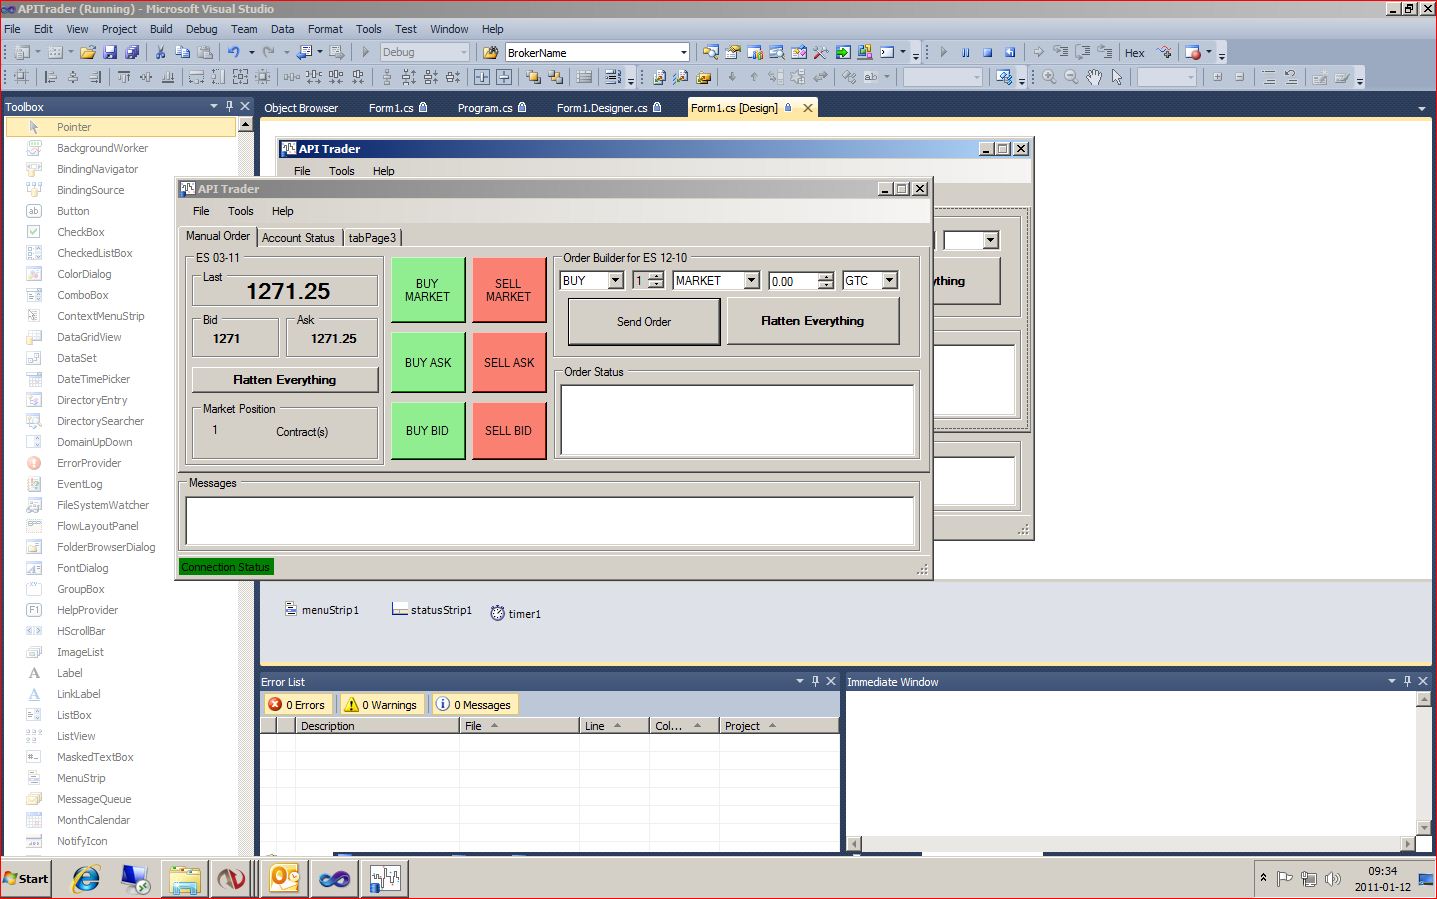Click the BUY ASK button
Screen dimensions: 1437x899
click(x=428, y=362)
